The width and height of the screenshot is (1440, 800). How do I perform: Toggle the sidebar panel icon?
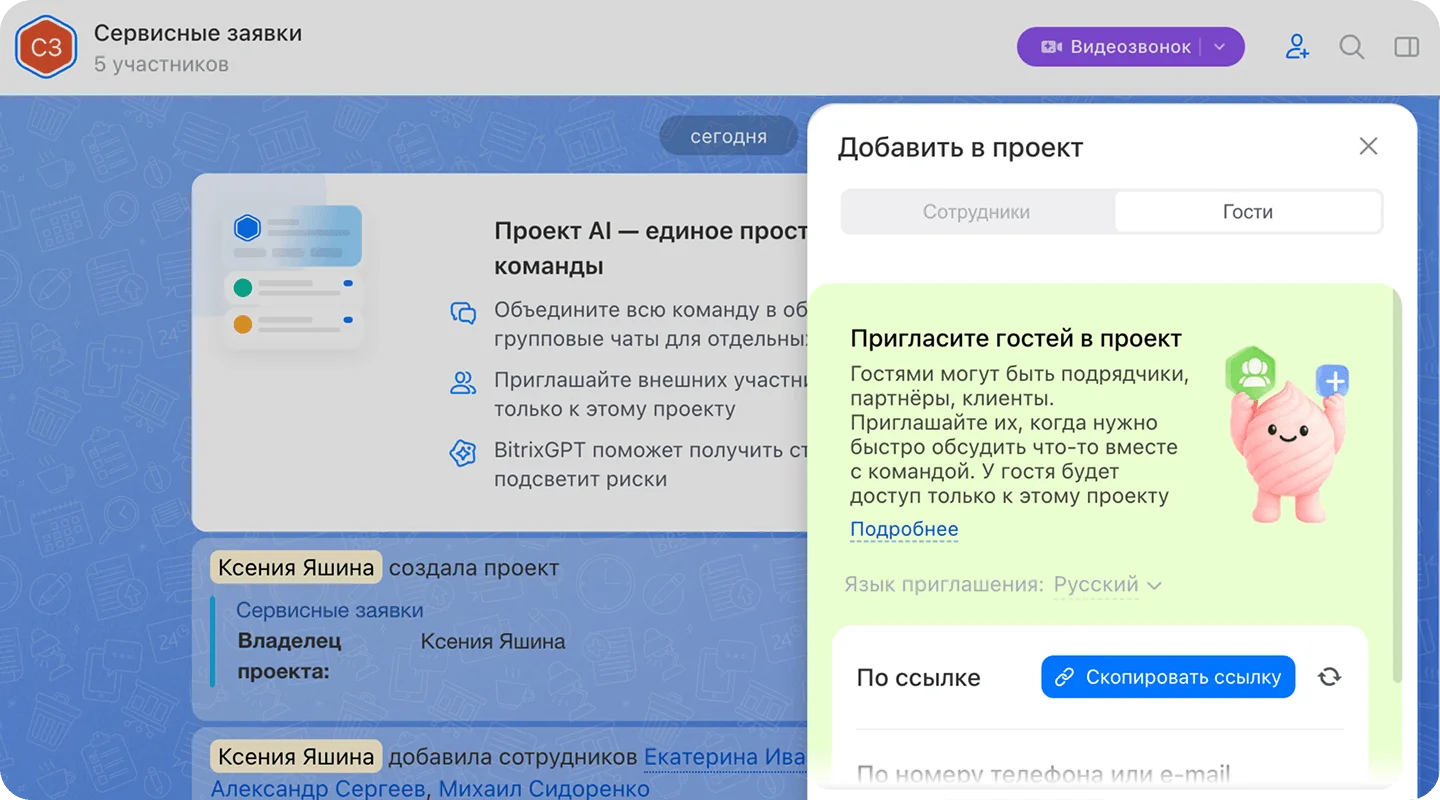[x=1406, y=47]
